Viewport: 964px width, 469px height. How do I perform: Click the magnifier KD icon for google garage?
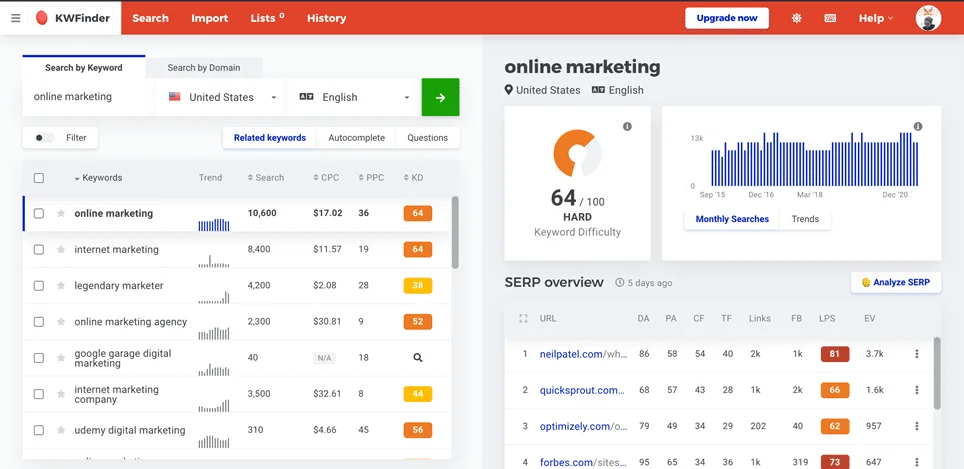(x=418, y=358)
